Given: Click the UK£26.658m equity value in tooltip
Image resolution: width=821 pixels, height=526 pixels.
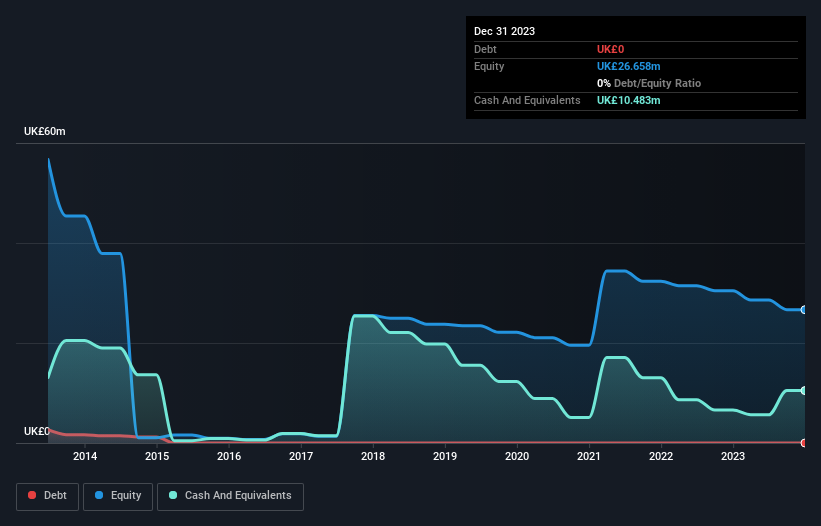Looking at the screenshot, I should click(628, 66).
